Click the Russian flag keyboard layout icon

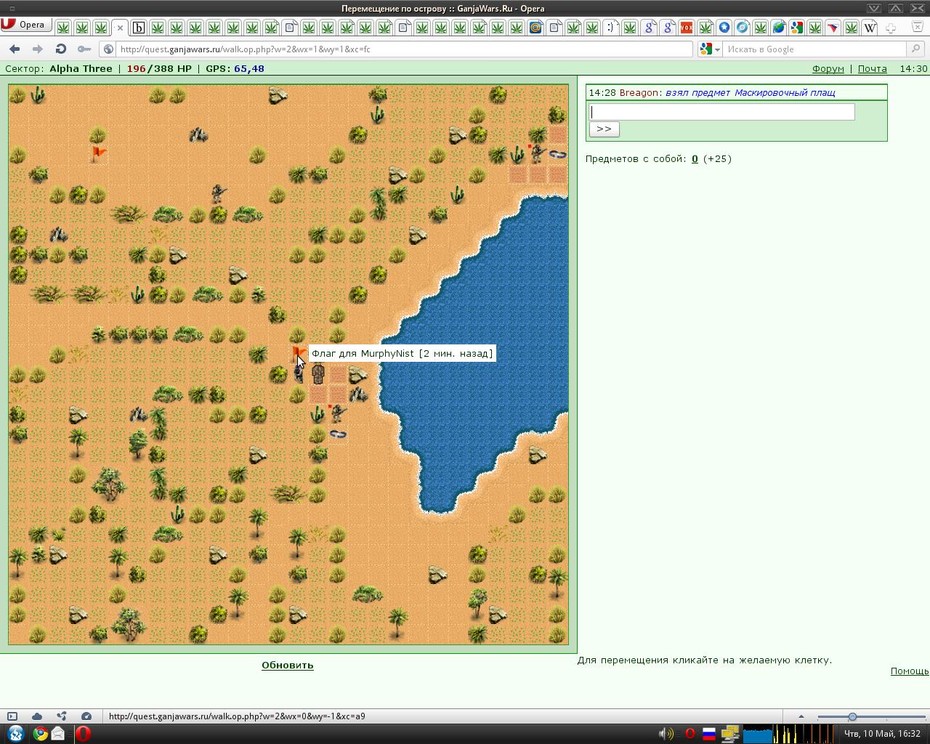coord(709,735)
